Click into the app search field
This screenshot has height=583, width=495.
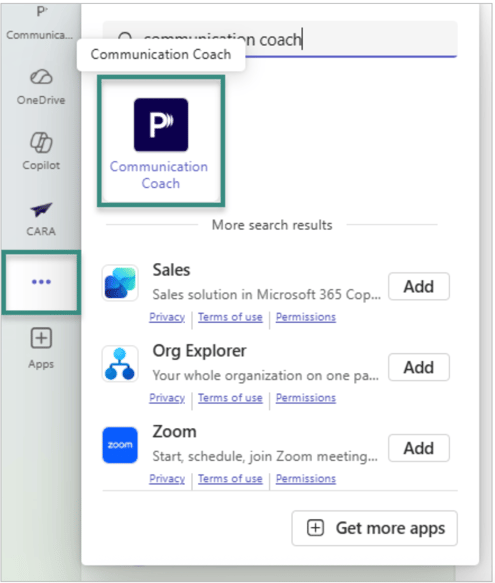point(280,39)
